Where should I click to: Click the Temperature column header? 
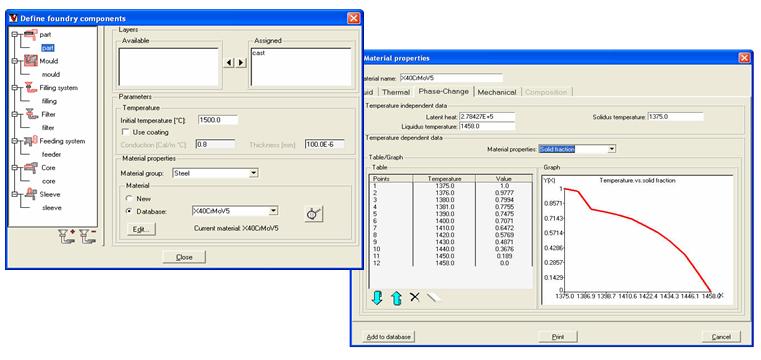pyautogui.click(x=444, y=179)
